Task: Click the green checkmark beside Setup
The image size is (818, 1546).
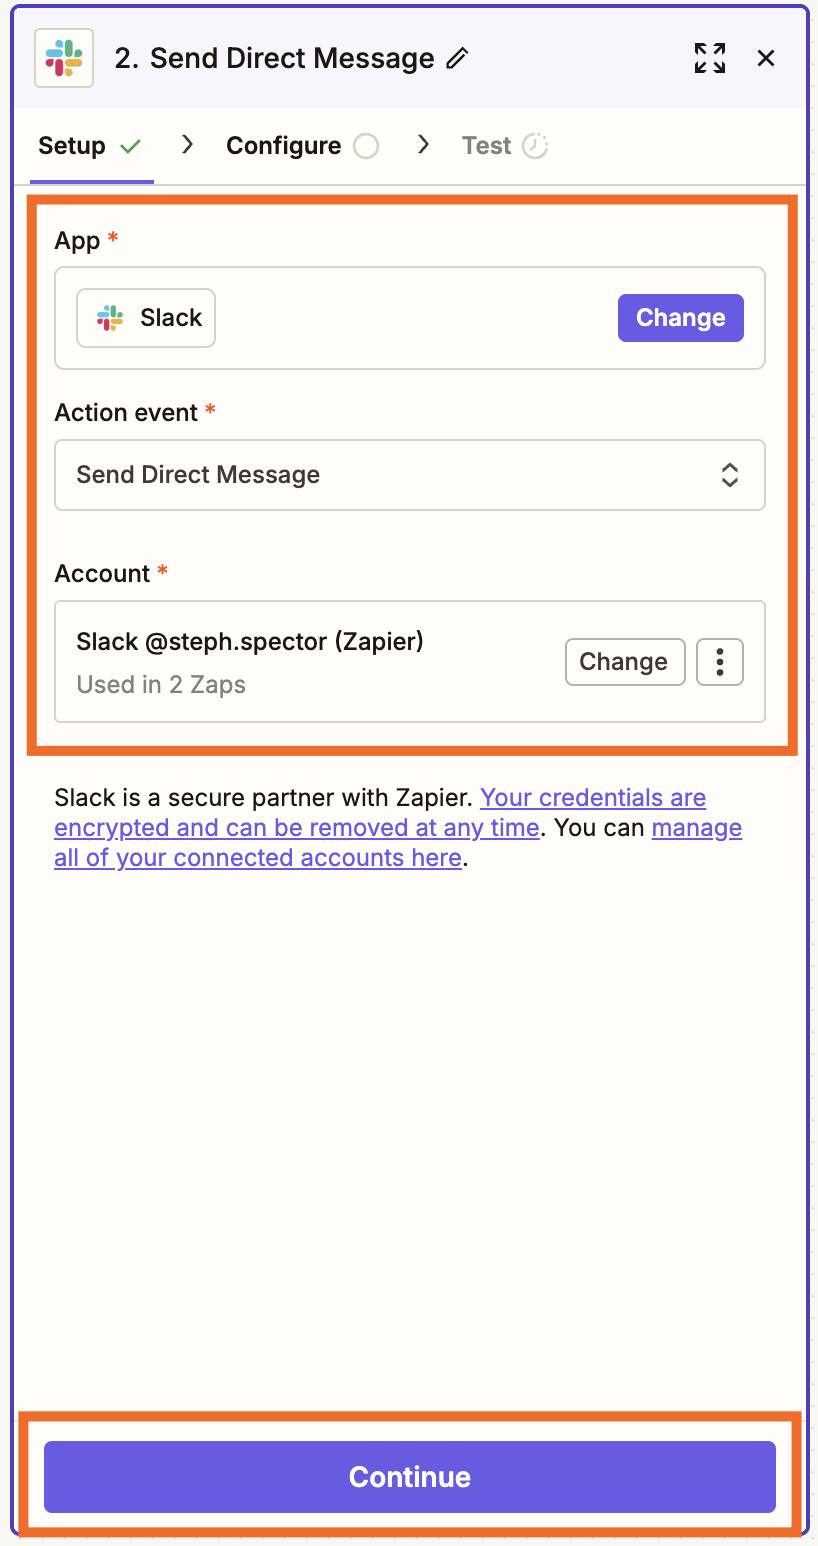Action: point(131,144)
